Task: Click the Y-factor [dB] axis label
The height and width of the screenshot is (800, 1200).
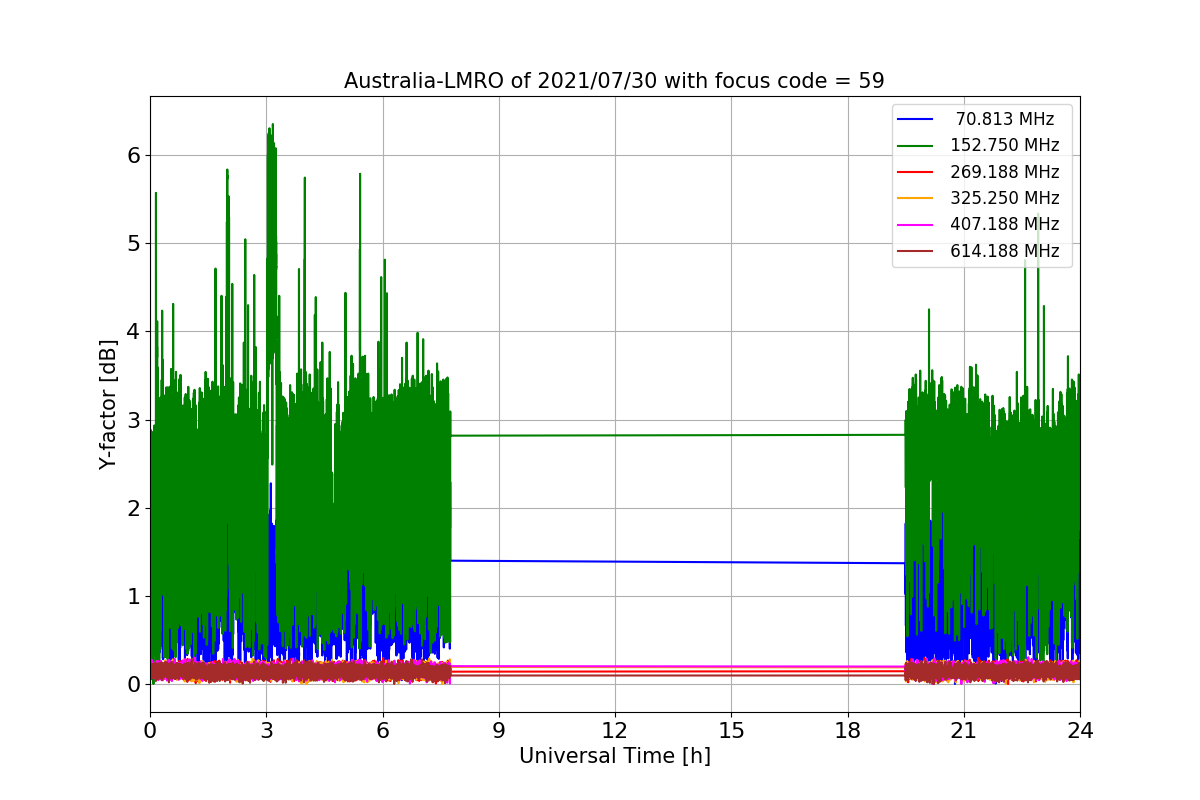Action: (x=108, y=404)
